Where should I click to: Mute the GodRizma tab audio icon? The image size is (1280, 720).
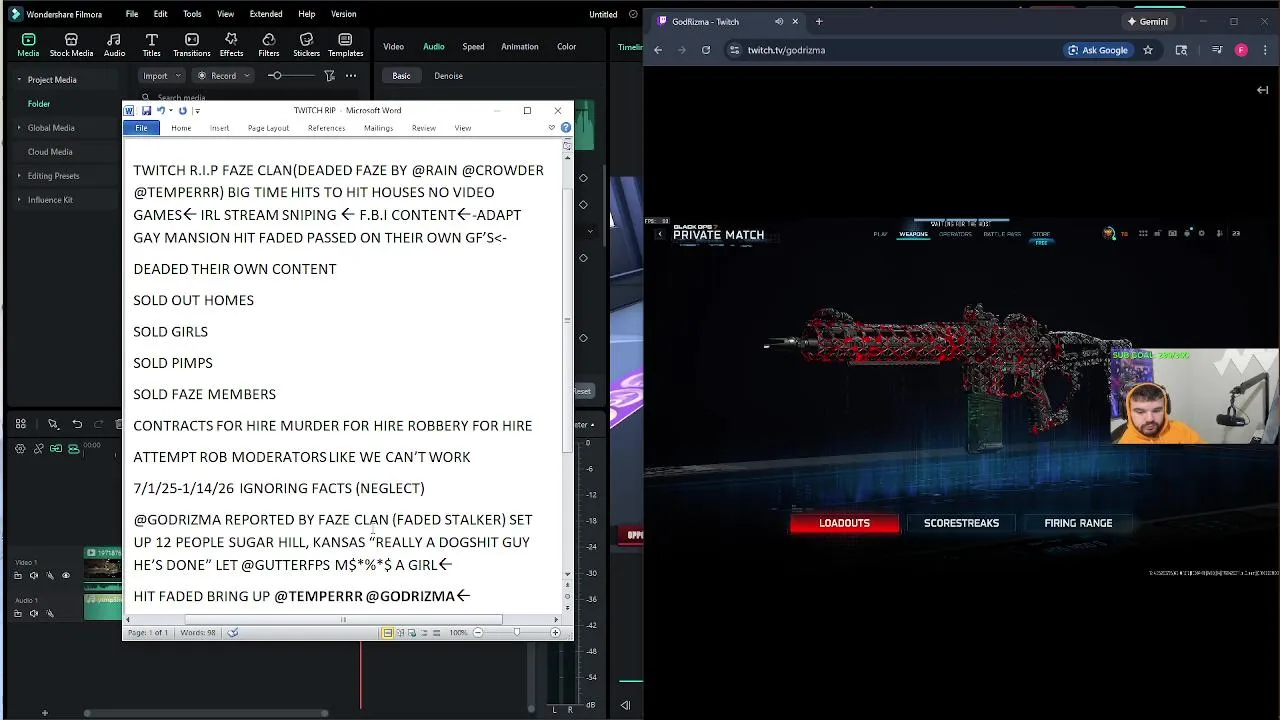(x=779, y=21)
